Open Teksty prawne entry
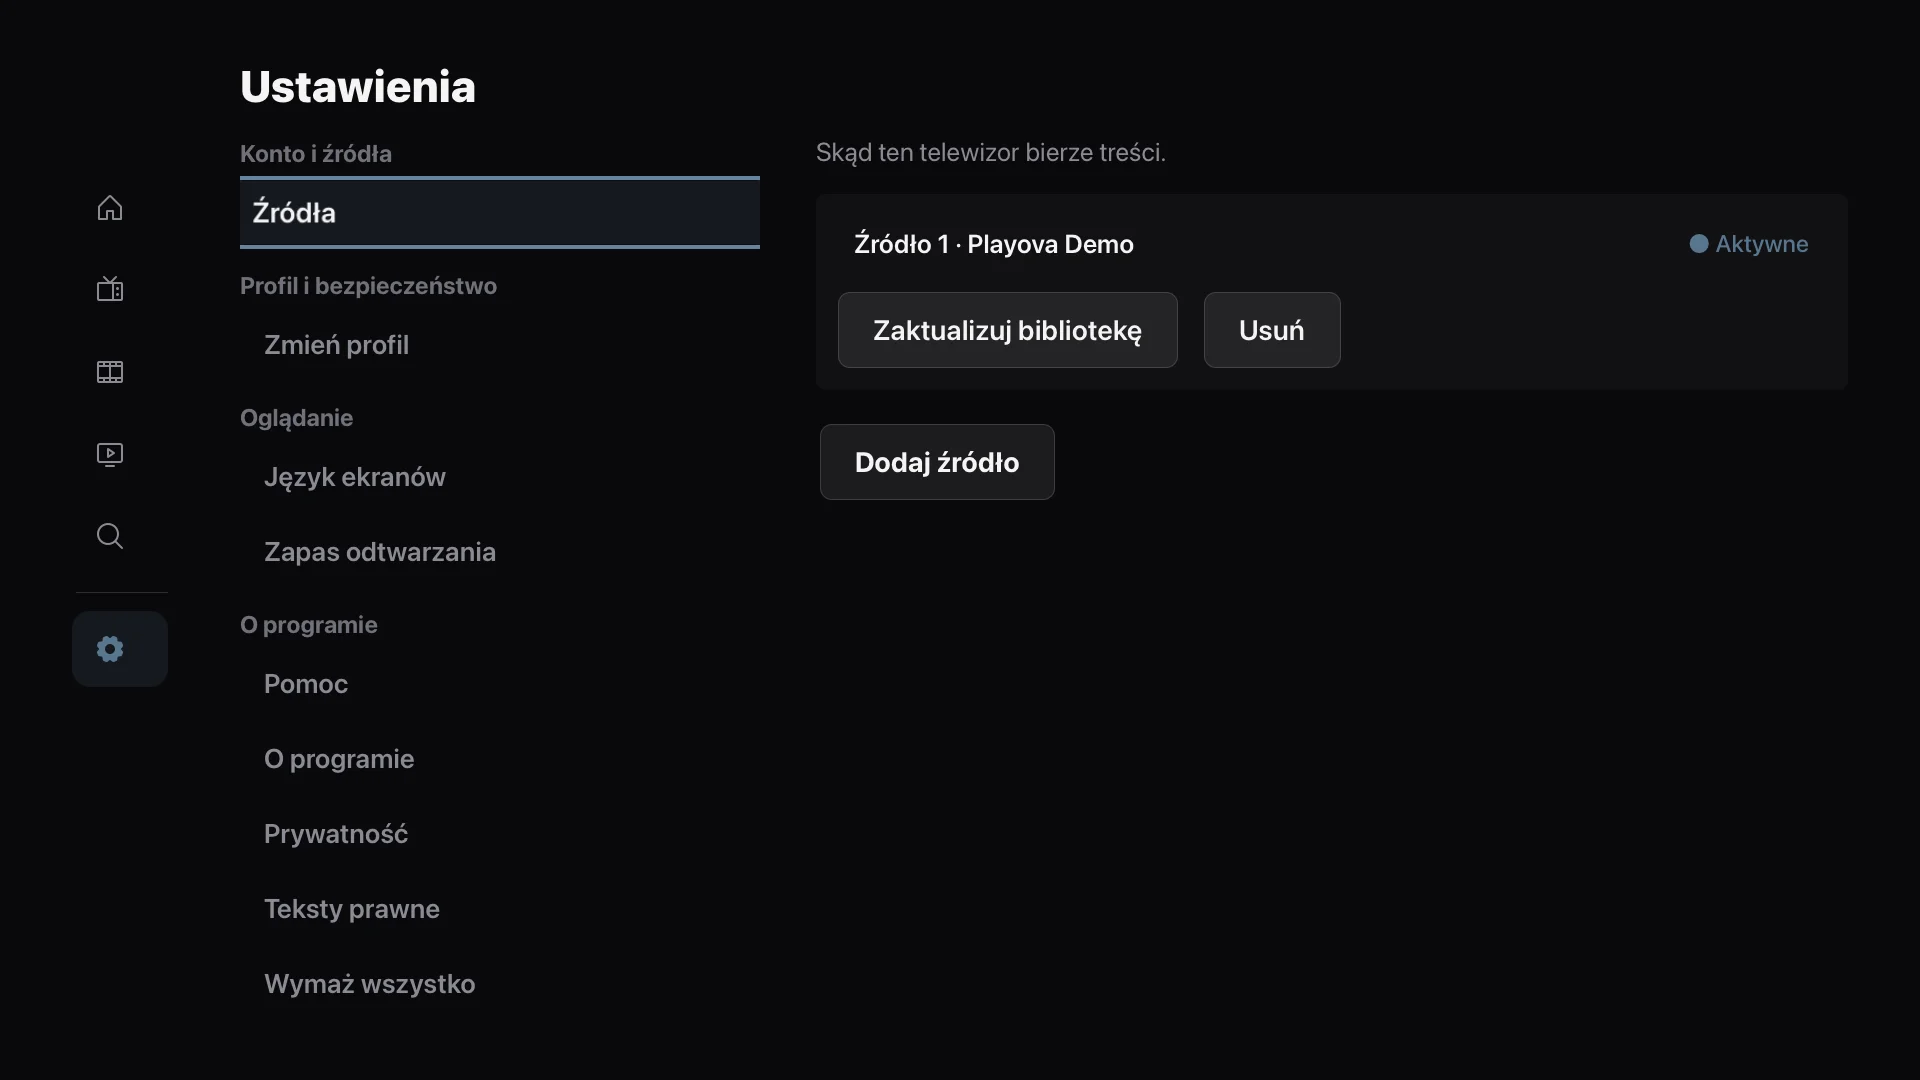The height and width of the screenshot is (1080, 1920). click(500, 909)
